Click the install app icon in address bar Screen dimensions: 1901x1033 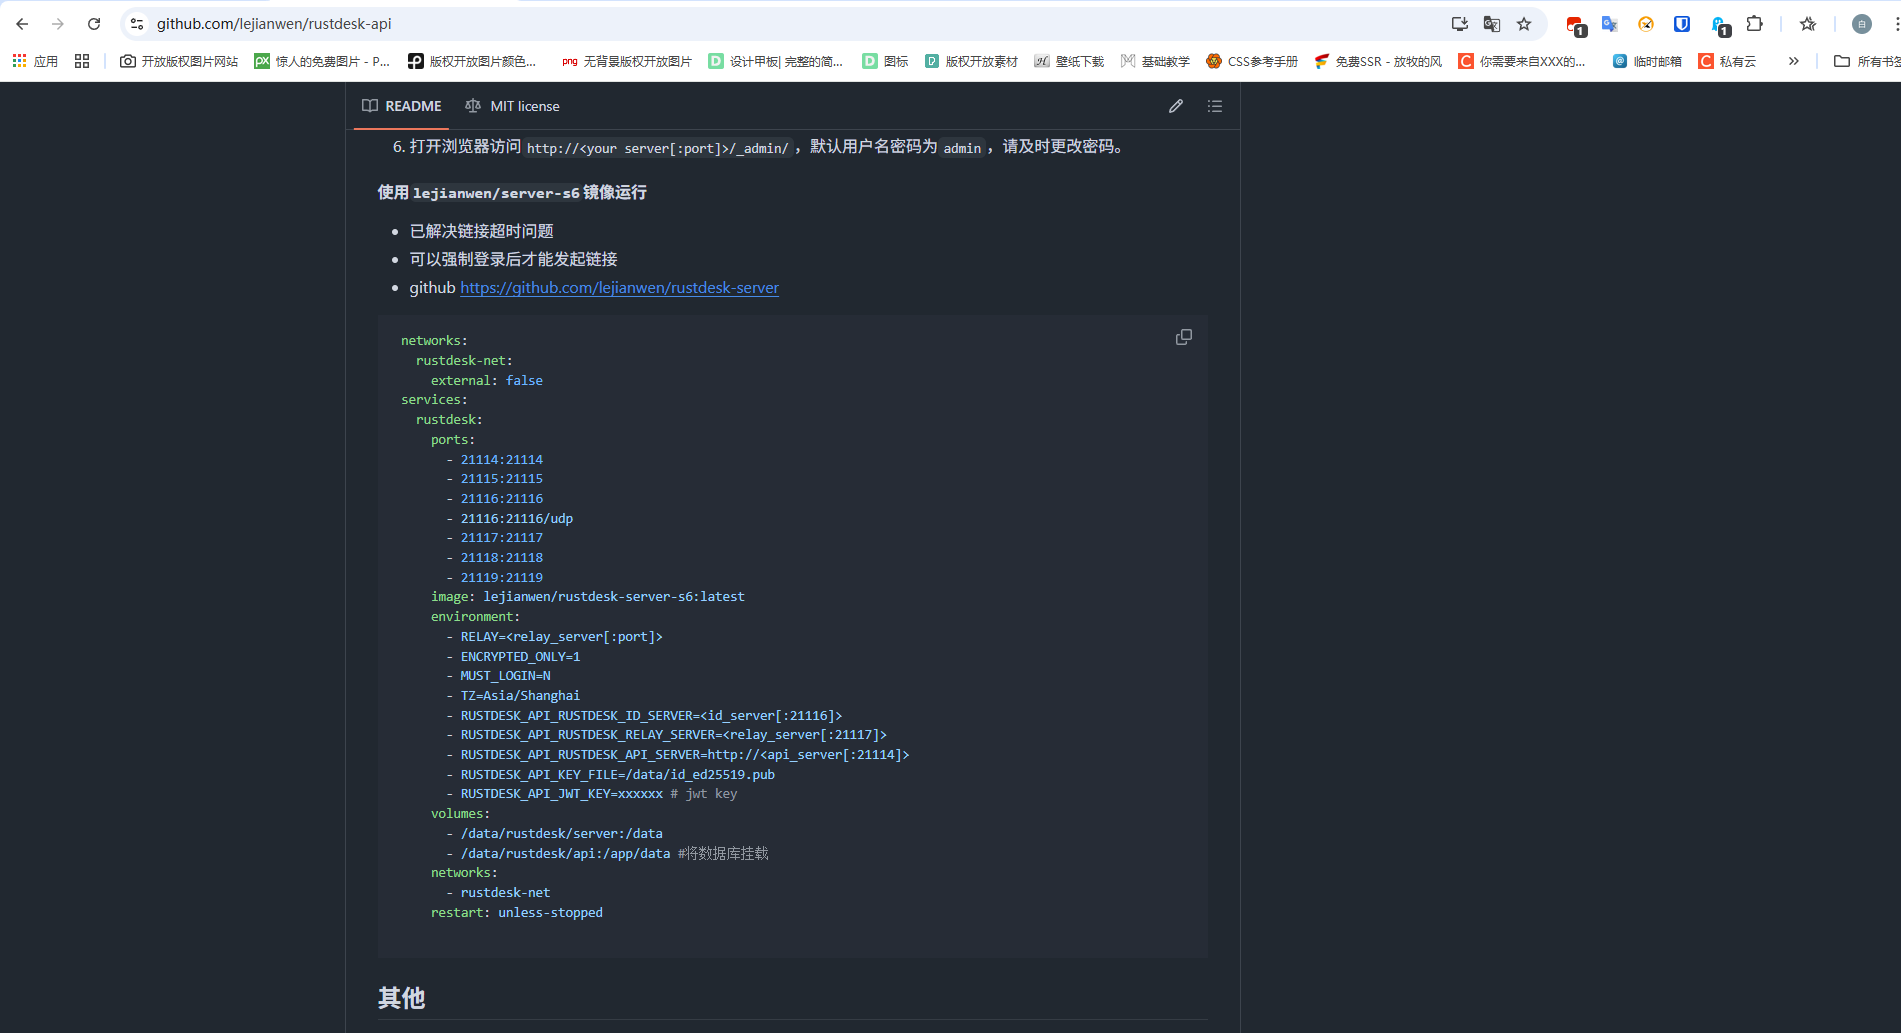point(1460,24)
